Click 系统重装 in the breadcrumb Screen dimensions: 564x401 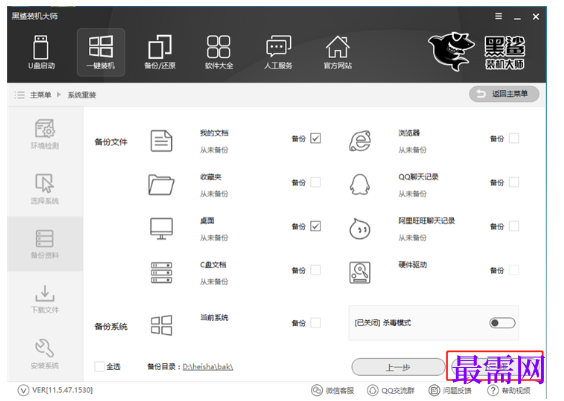[82, 95]
